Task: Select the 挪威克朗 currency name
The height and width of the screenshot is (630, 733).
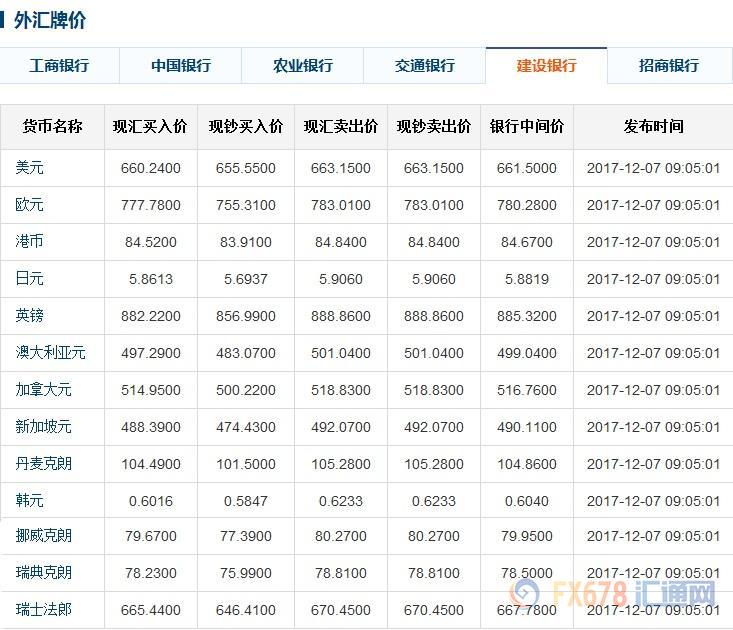Action: coord(43,535)
